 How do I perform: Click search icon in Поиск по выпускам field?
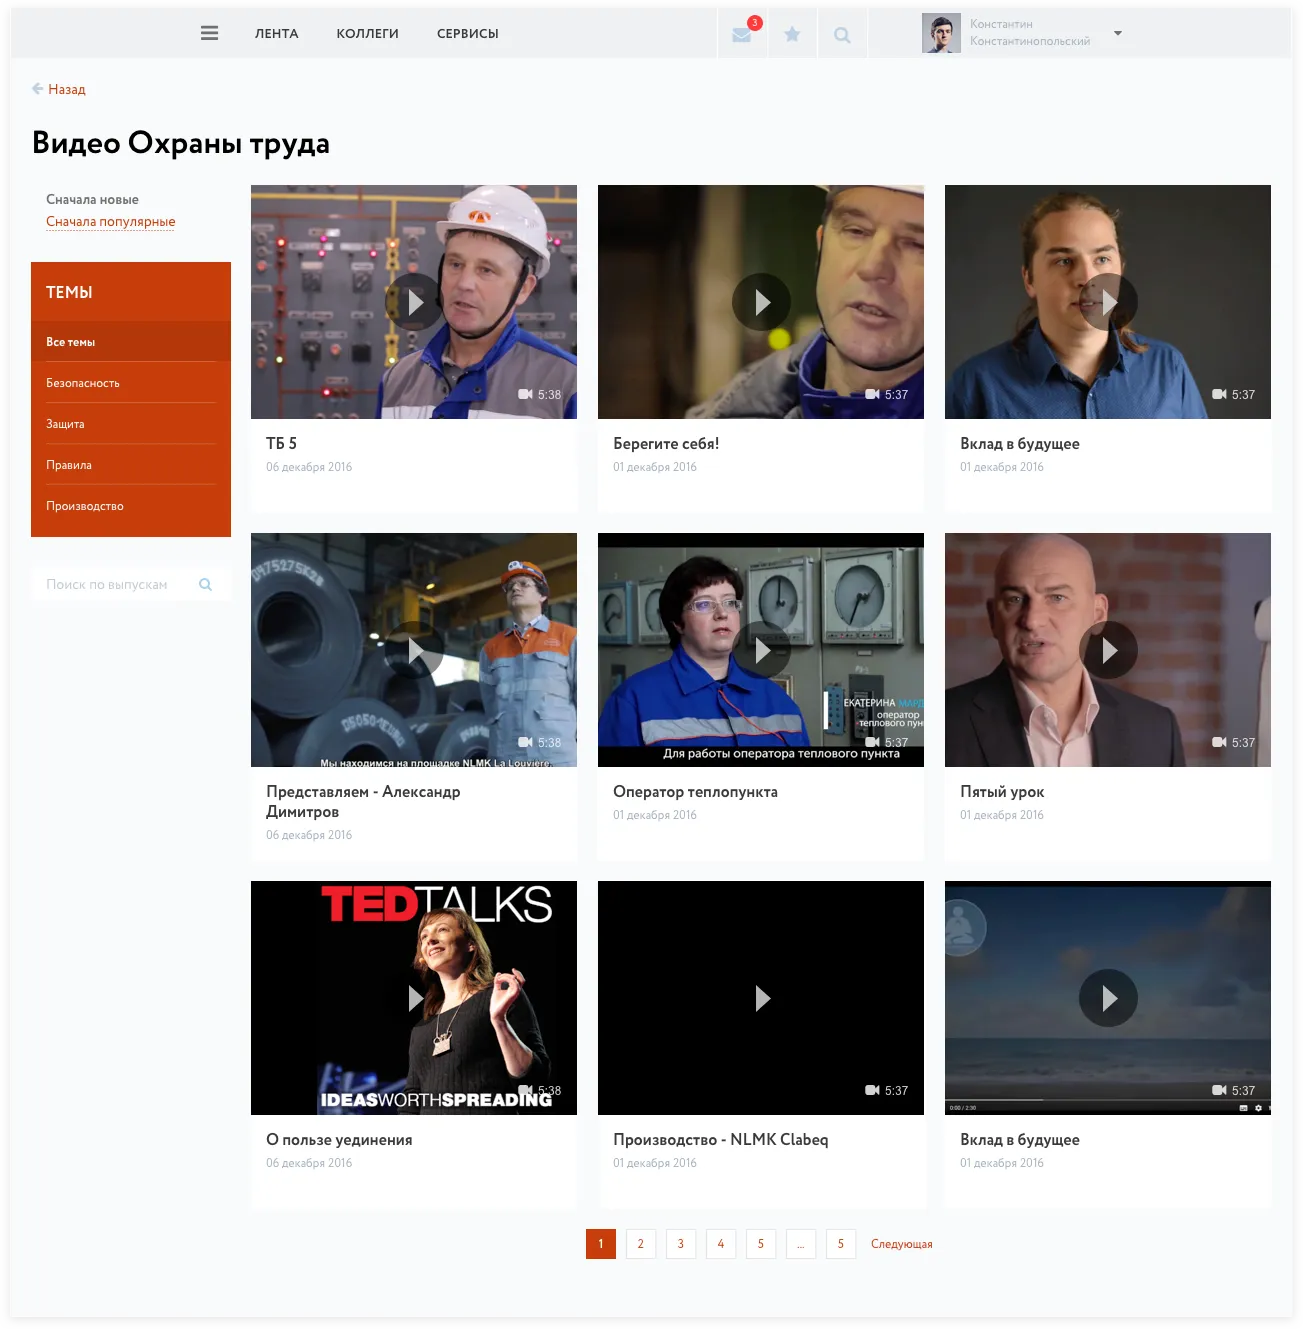tap(205, 584)
